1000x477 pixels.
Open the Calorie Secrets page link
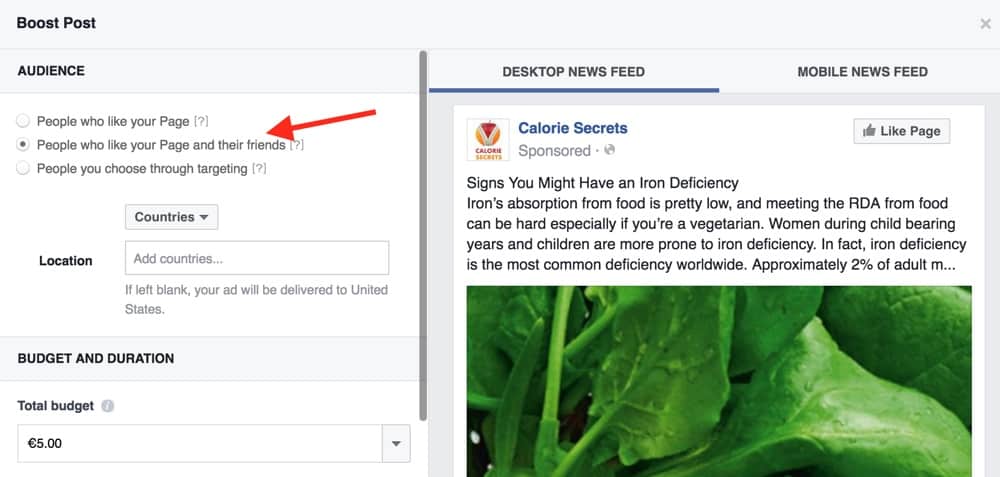(573, 128)
